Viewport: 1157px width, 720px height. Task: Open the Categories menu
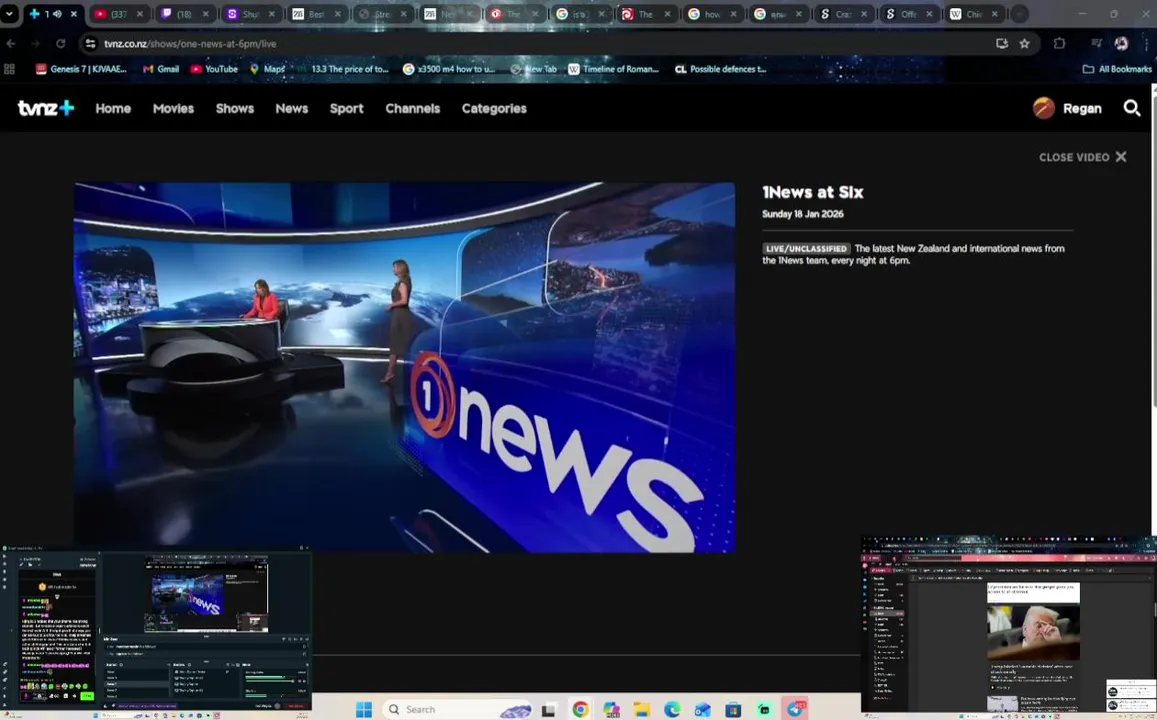click(494, 108)
